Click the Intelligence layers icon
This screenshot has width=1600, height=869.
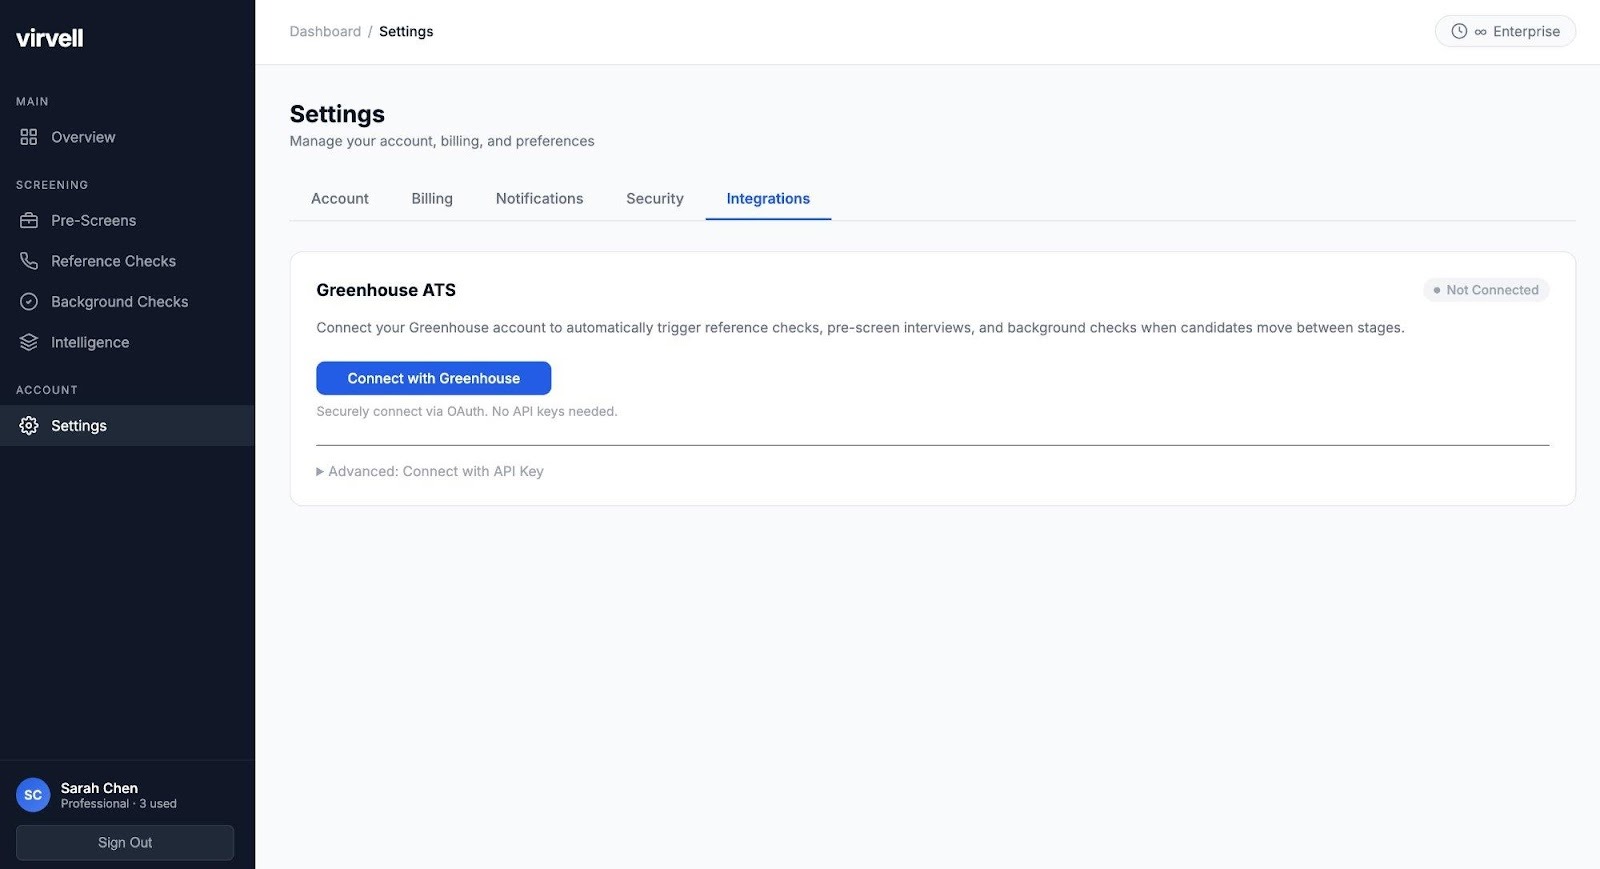[x=29, y=342]
